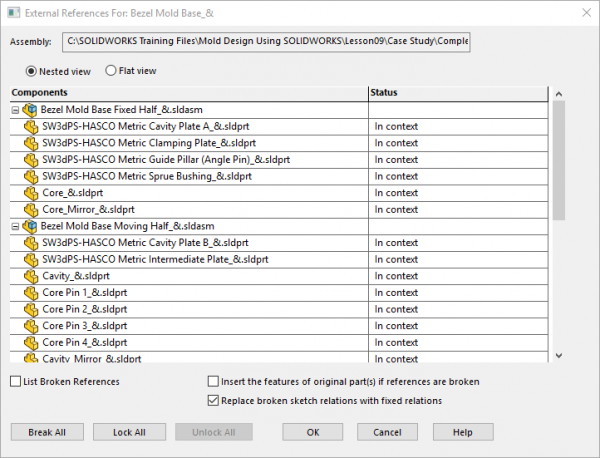Viewport: 600px width, 458px height.
Task: Click the Sprue Bushing part icon
Action: (31, 176)
